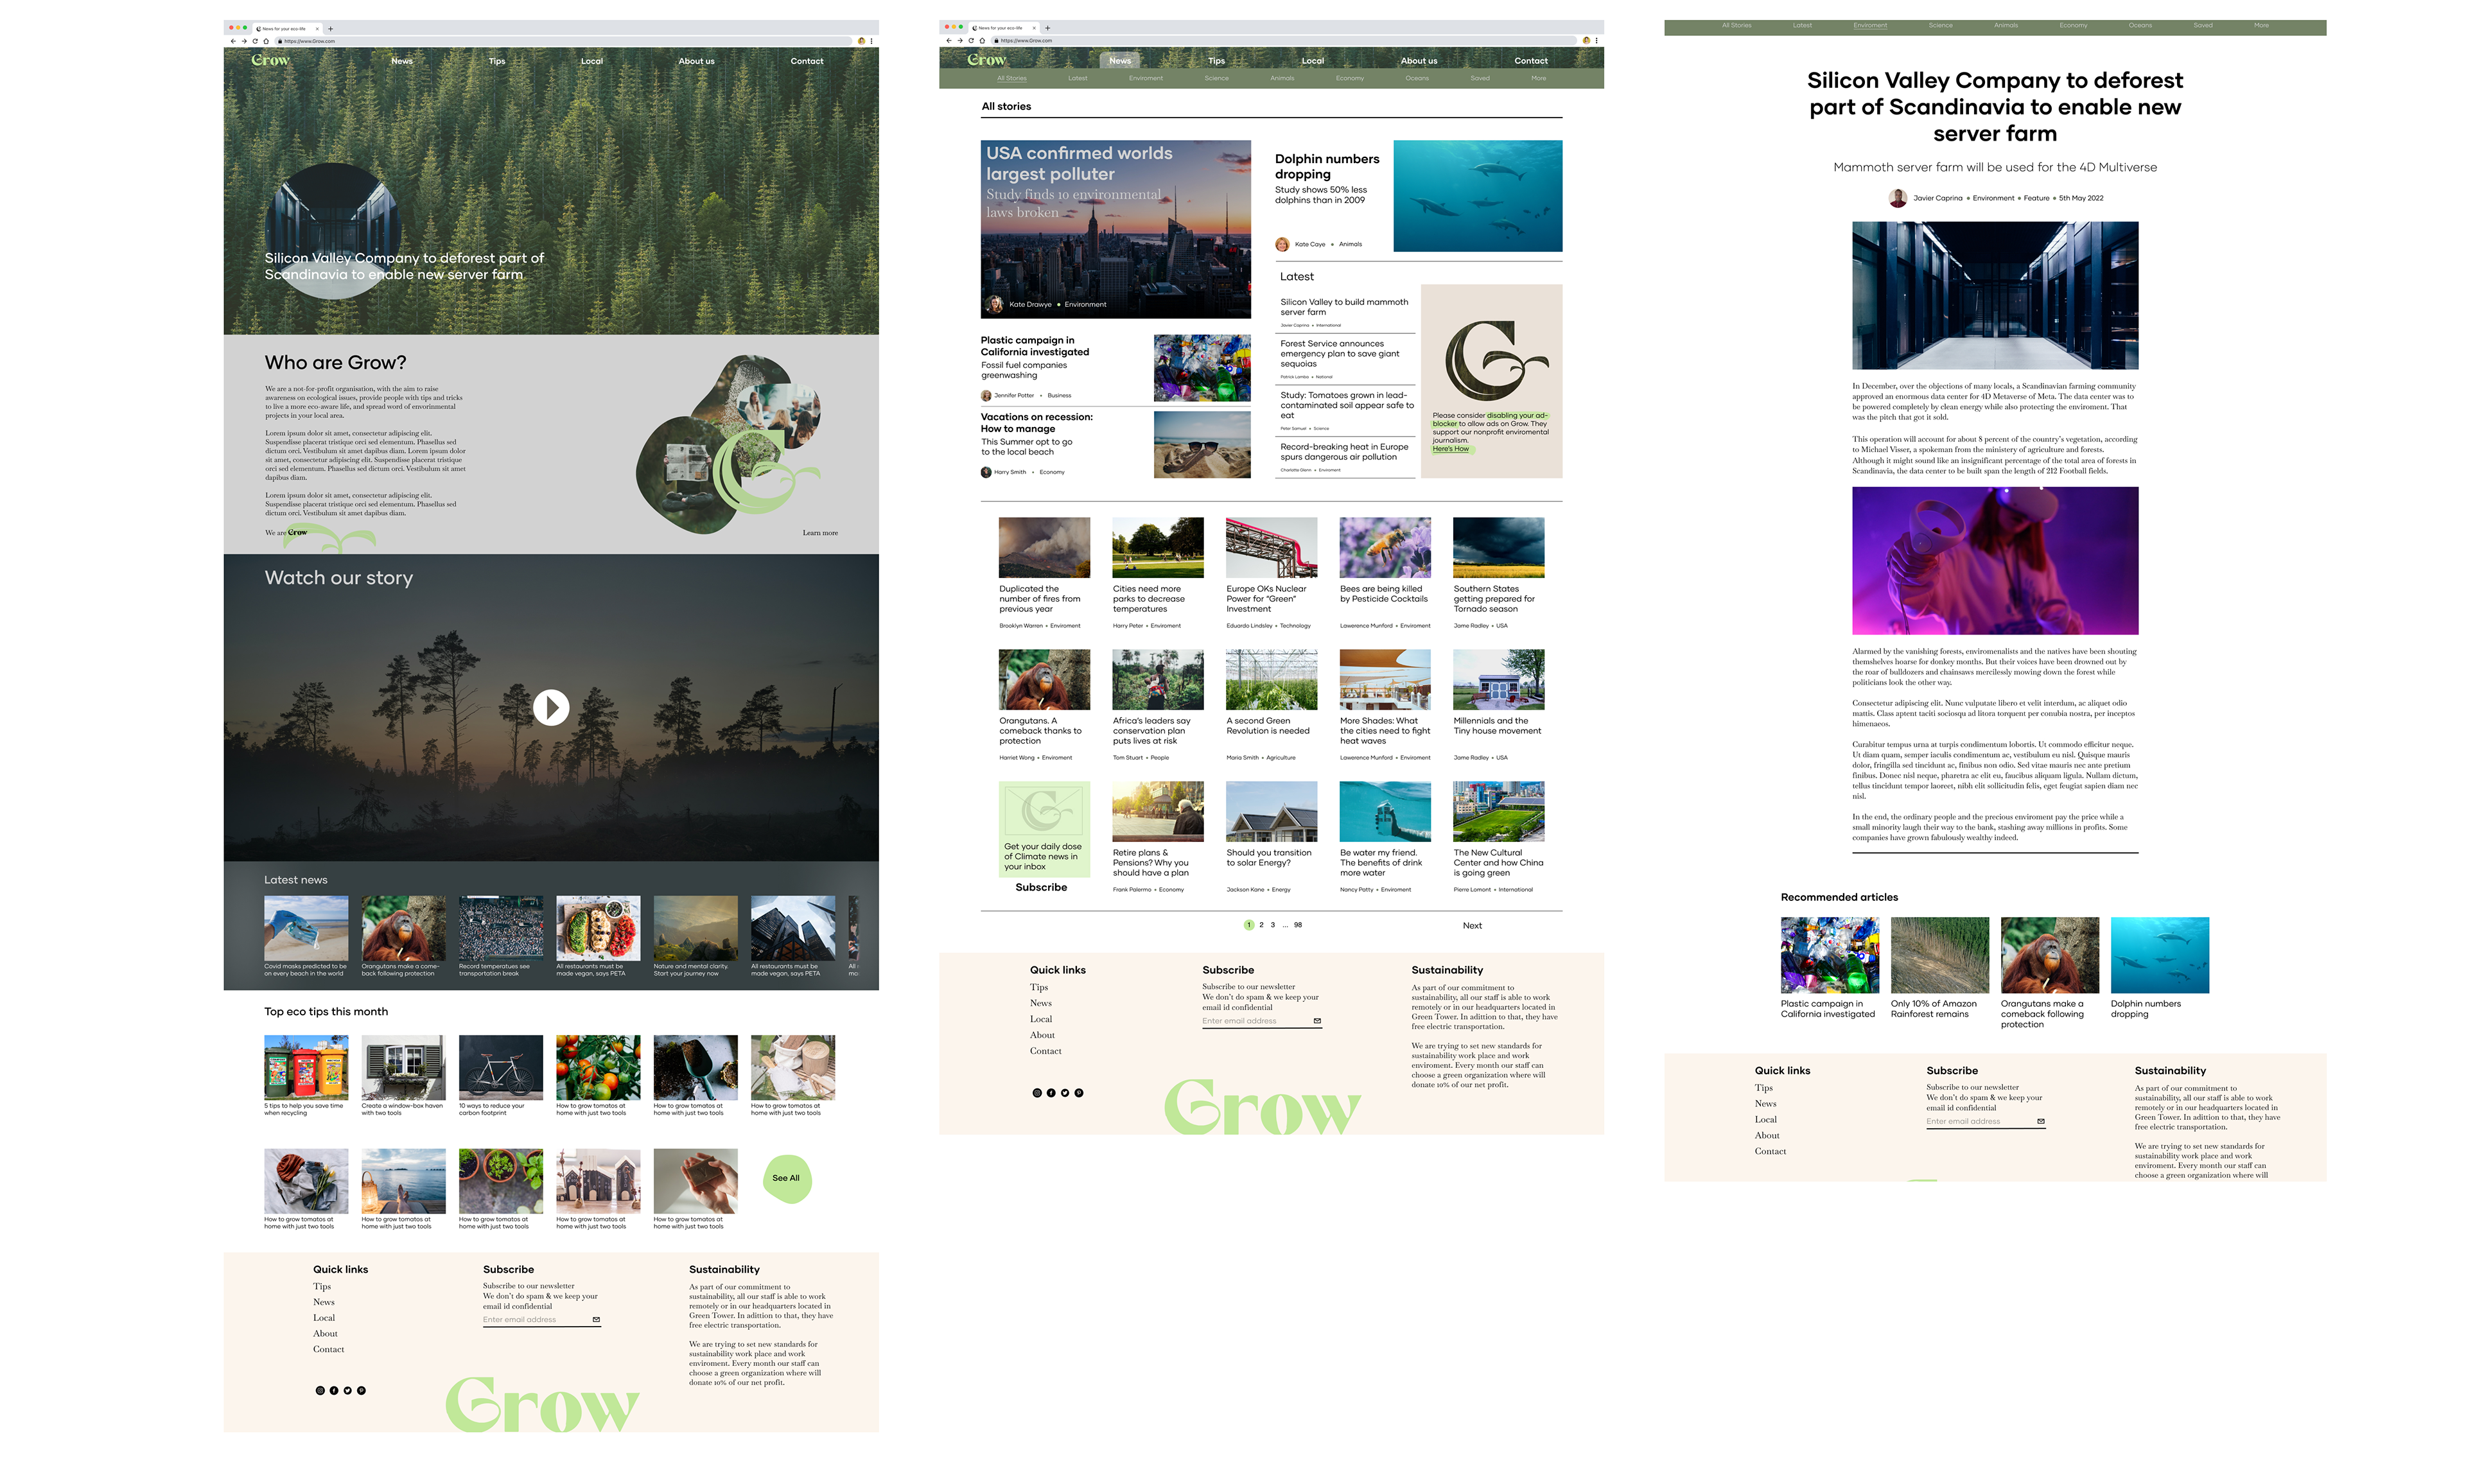
Task: Click Learn more in Who are Grow section
Action: click(820, 533)
